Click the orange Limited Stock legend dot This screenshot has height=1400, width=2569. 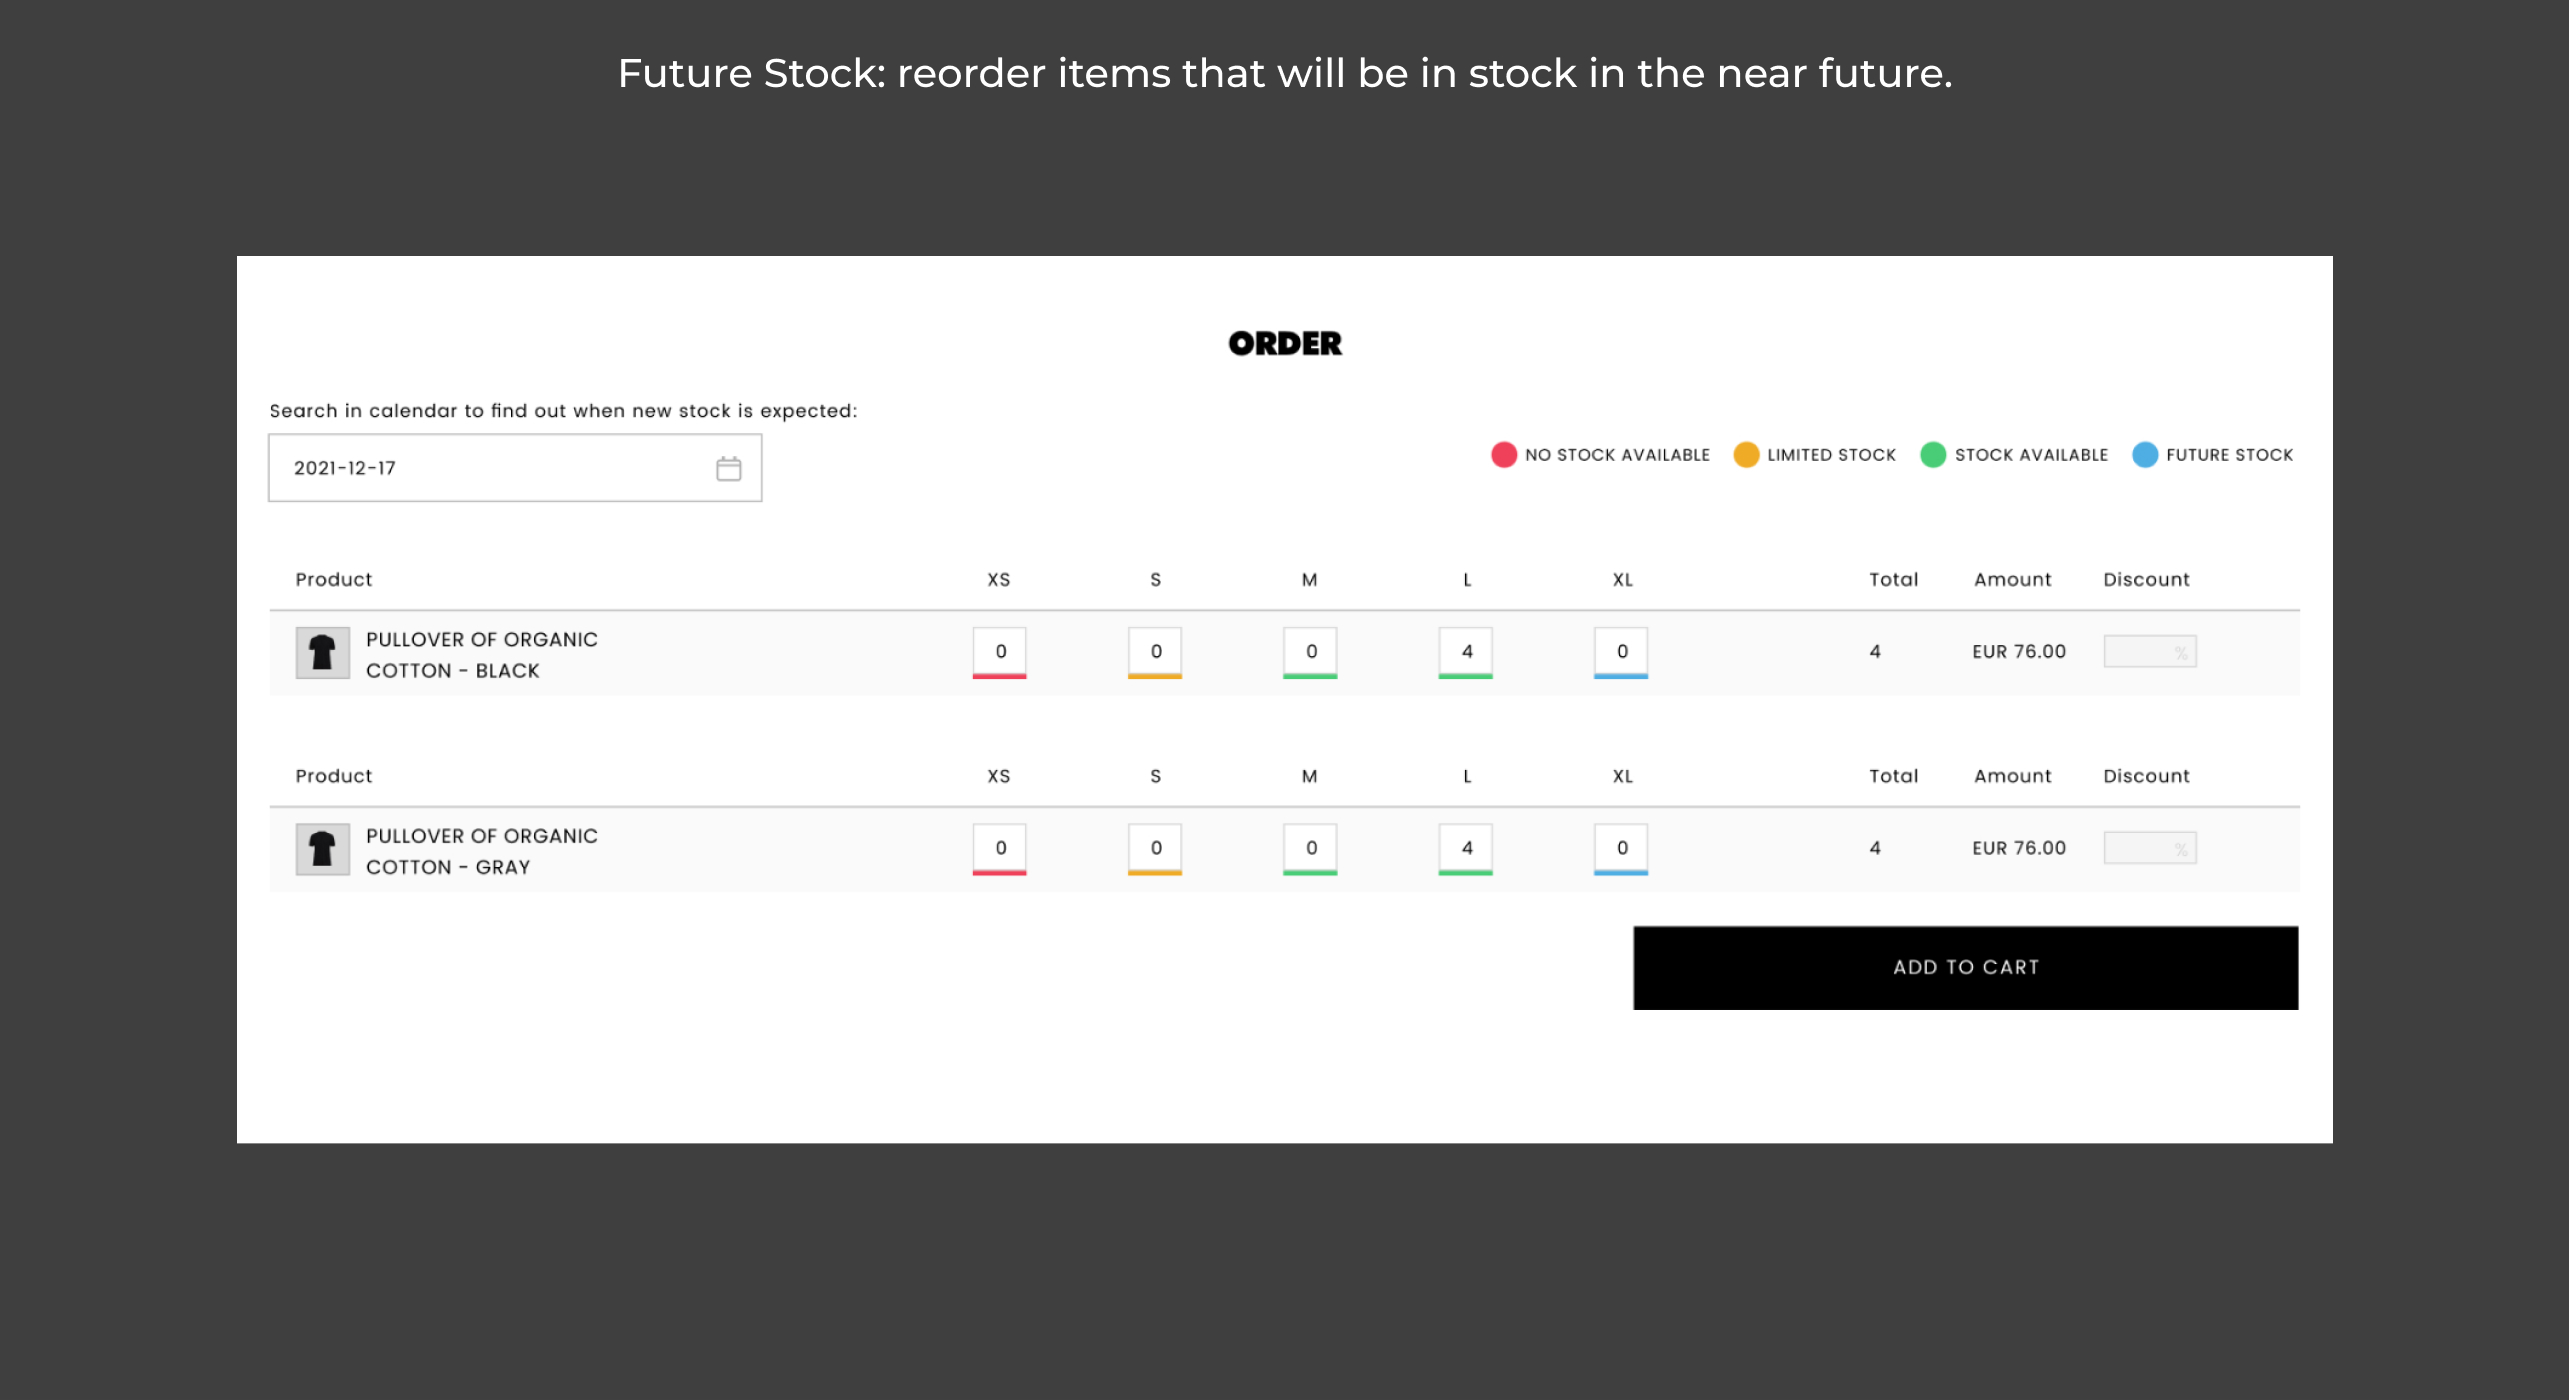[x=1745, y=455]
